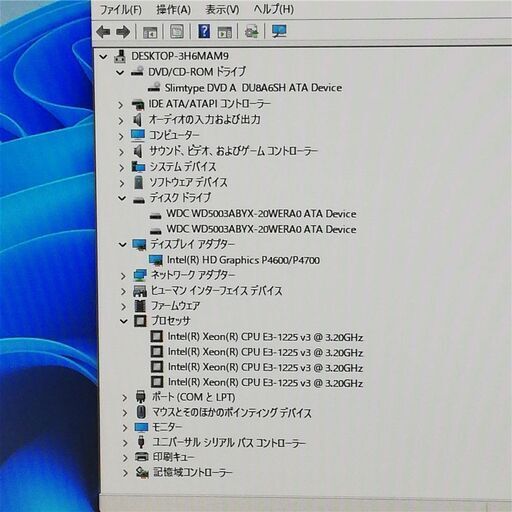Screen dimensions: 512x512
Task: Click the Properties toolbar icon
Action: tap(177, 32)
